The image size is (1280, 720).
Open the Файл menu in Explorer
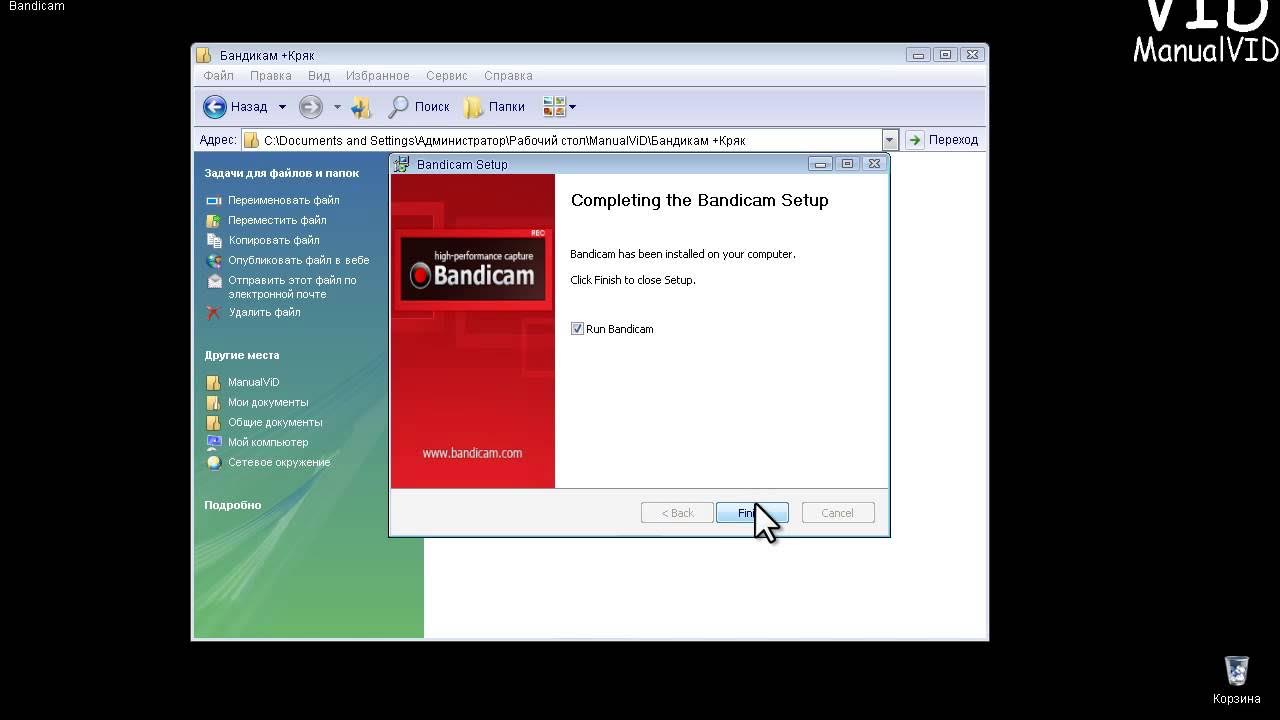[x=218, y=76]
